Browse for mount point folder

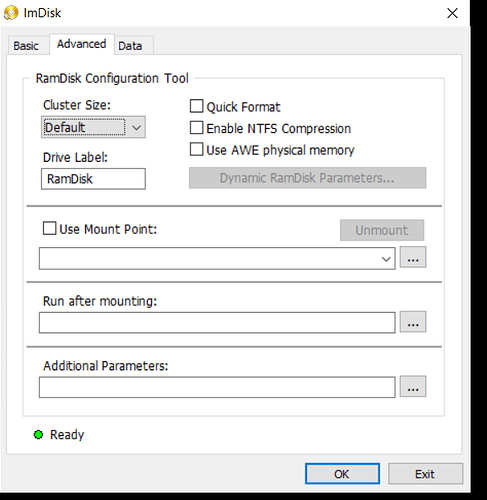pyautogui.click(x=413, y=257)
